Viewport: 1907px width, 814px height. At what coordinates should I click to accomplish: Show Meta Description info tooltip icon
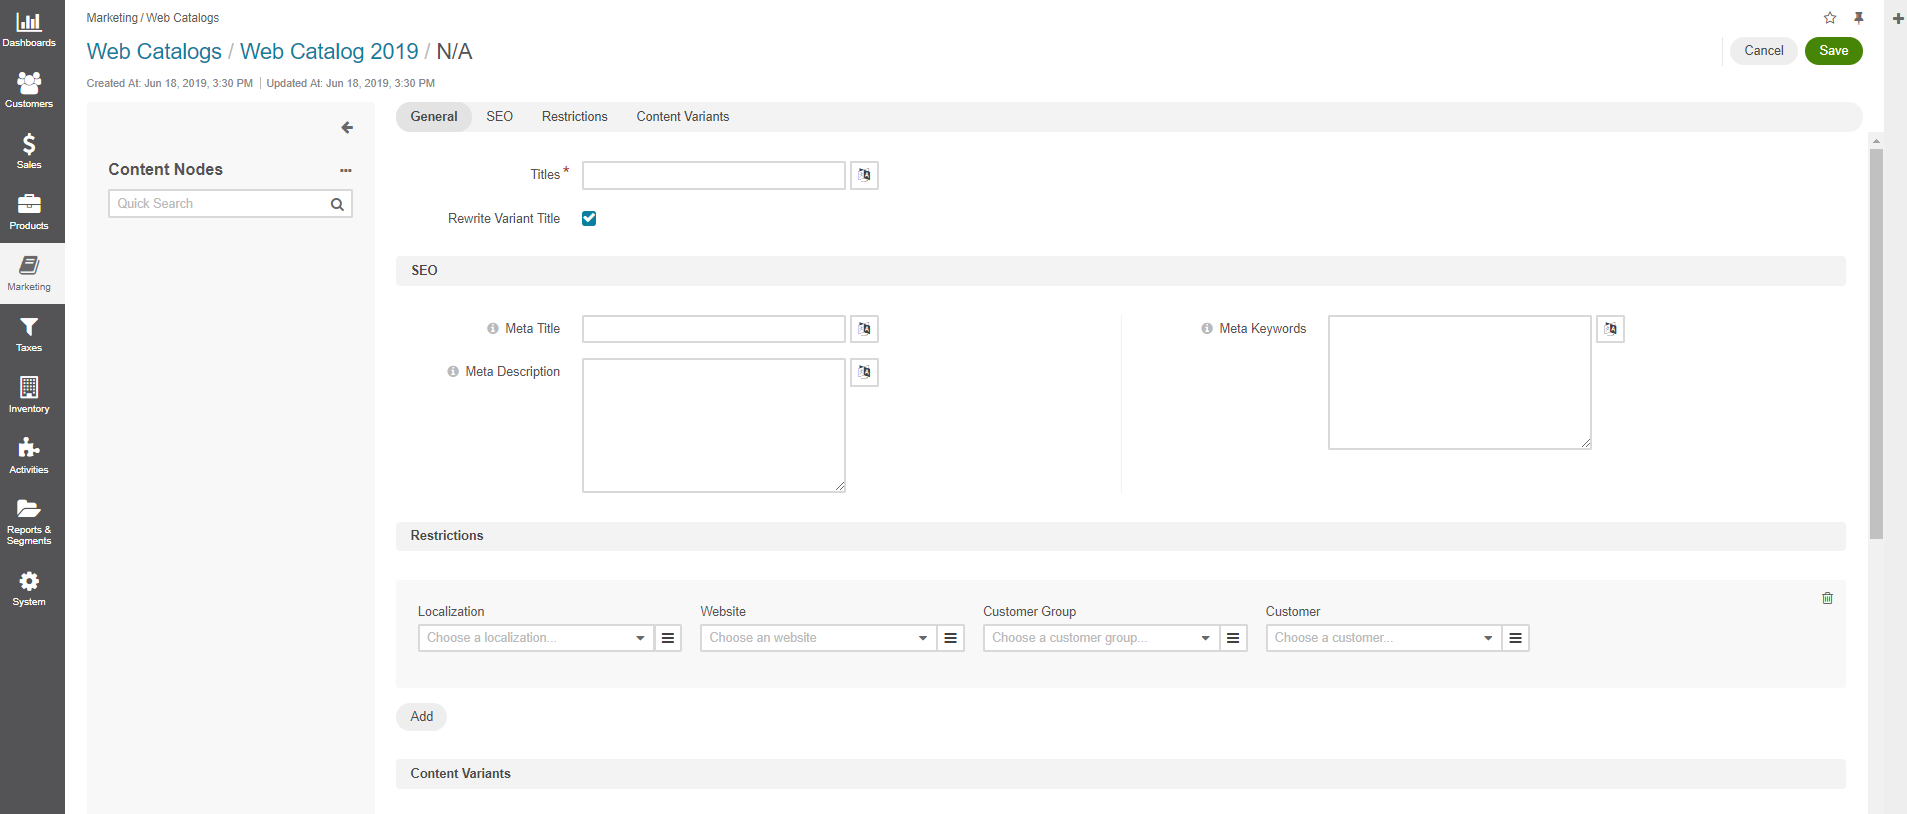(453, 372)
